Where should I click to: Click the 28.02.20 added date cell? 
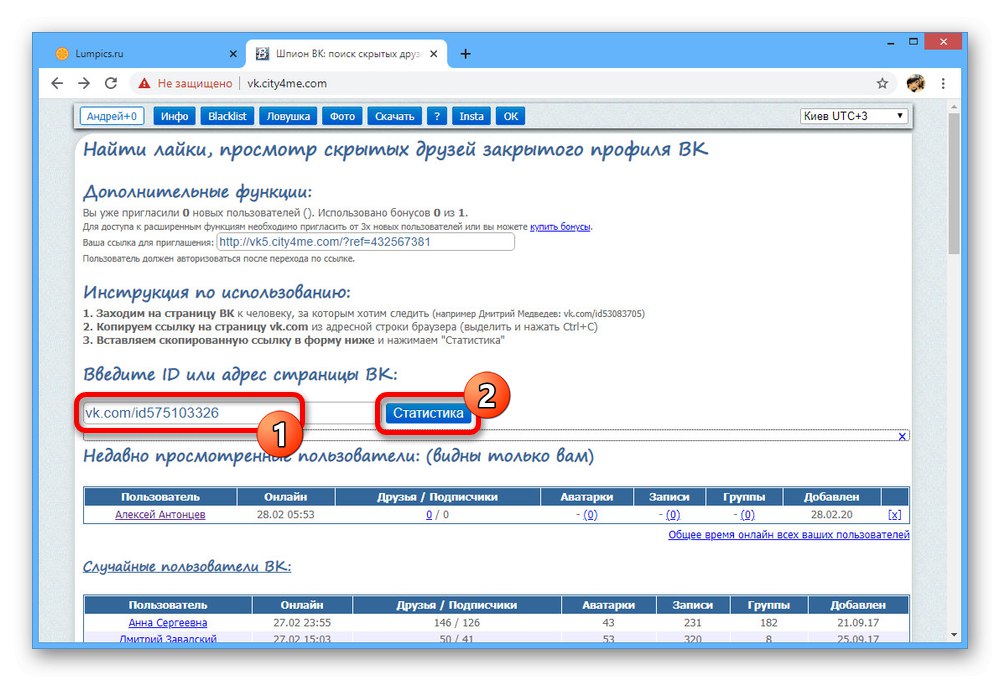point(832,515)
